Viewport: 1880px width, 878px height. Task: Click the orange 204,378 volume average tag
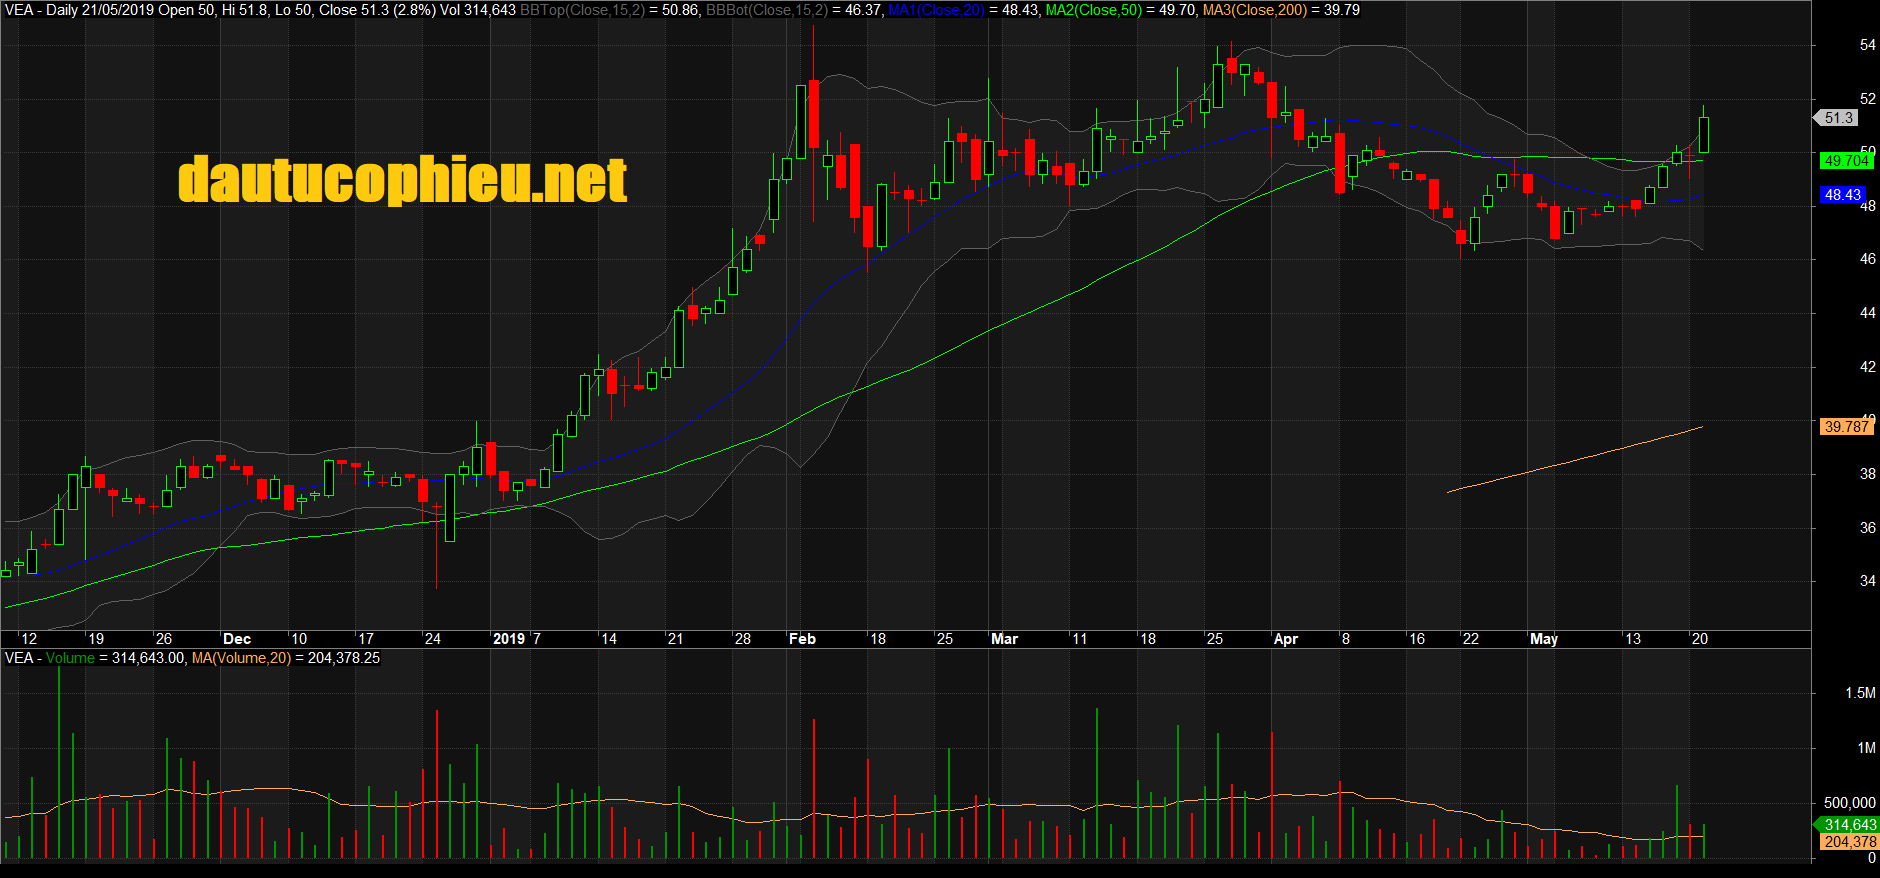click(x=1849, y=842)
